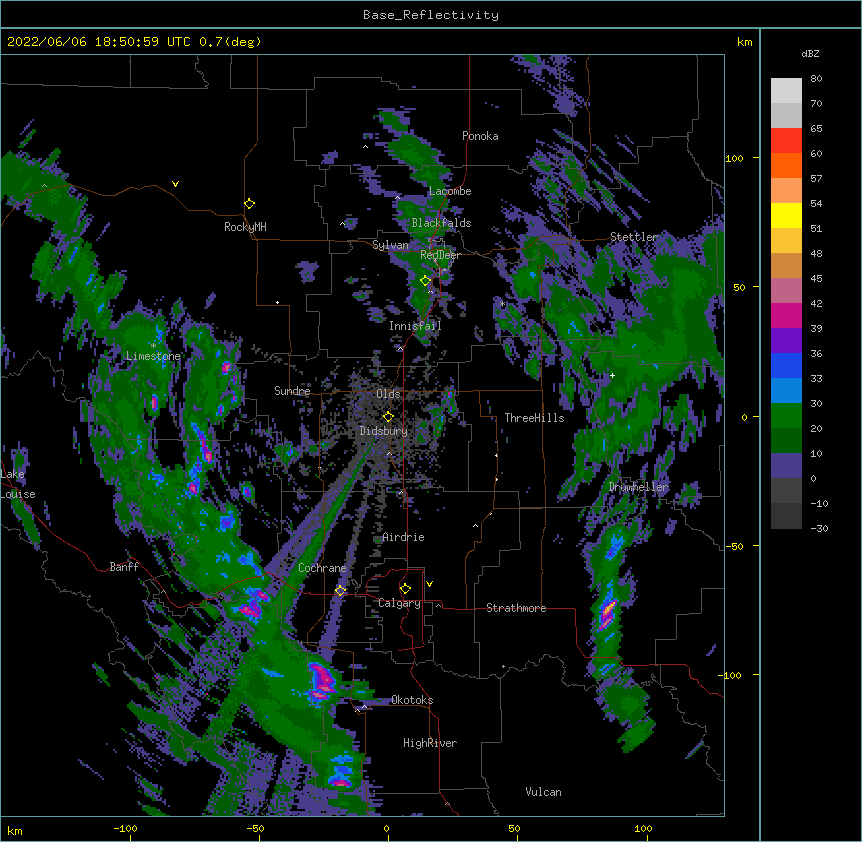Click the Sundre town label

[x=292, y=391]
